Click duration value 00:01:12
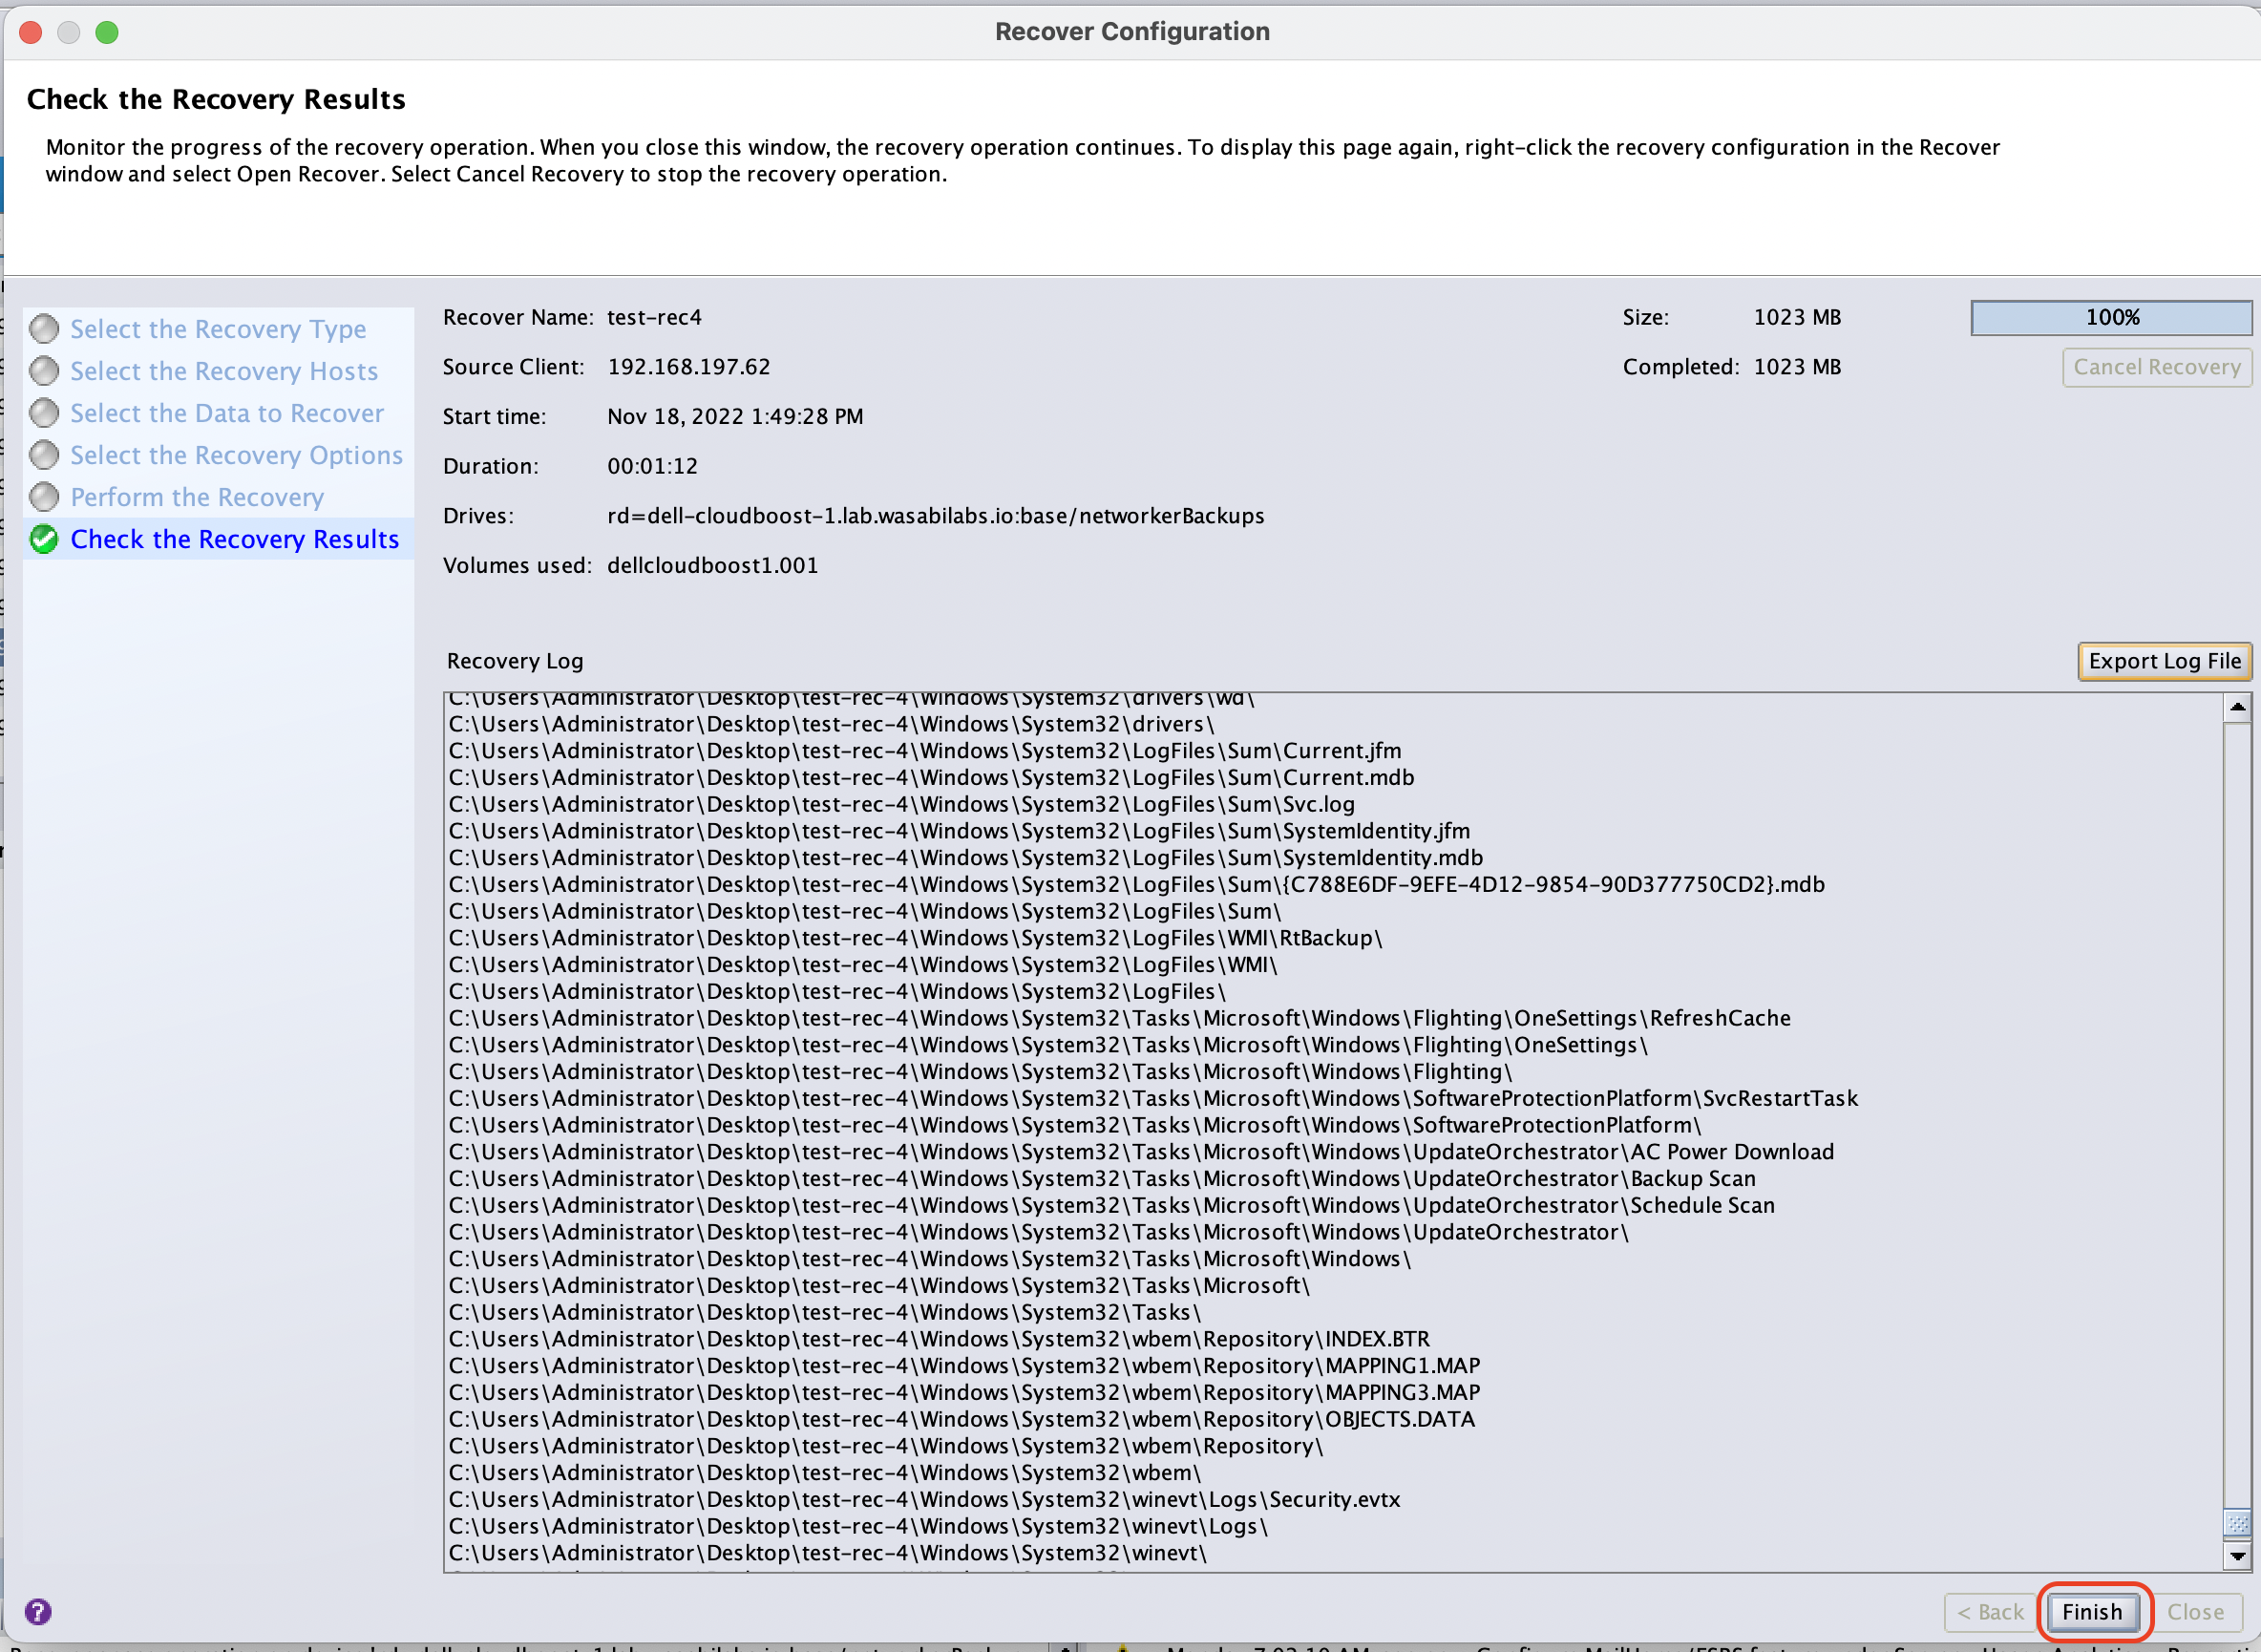This screenshot has height=1652, width=2261. [652, 466]
